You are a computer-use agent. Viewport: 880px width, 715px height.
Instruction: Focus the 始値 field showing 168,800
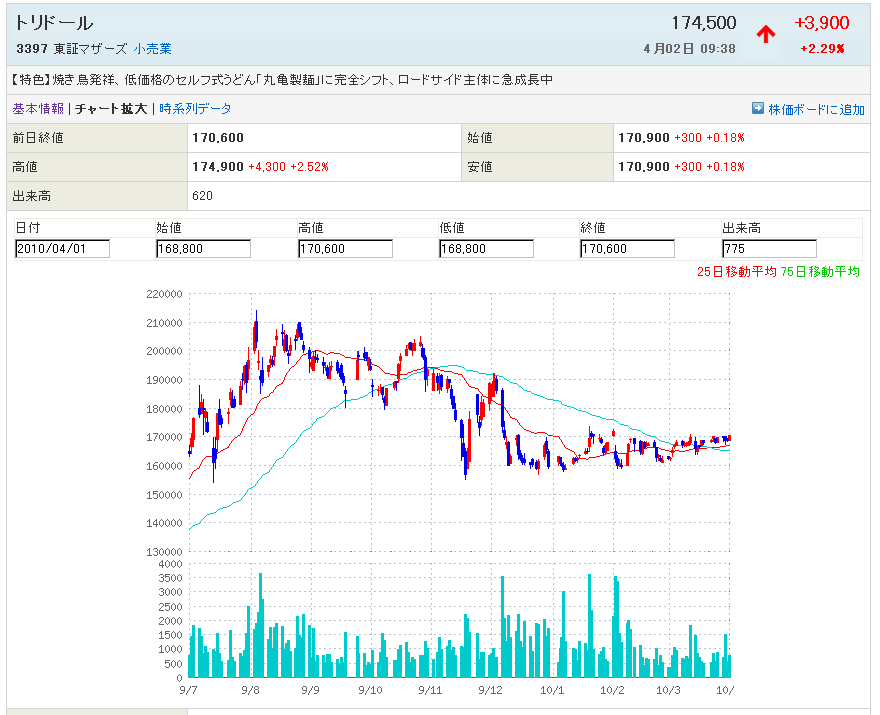coord(203,249)
